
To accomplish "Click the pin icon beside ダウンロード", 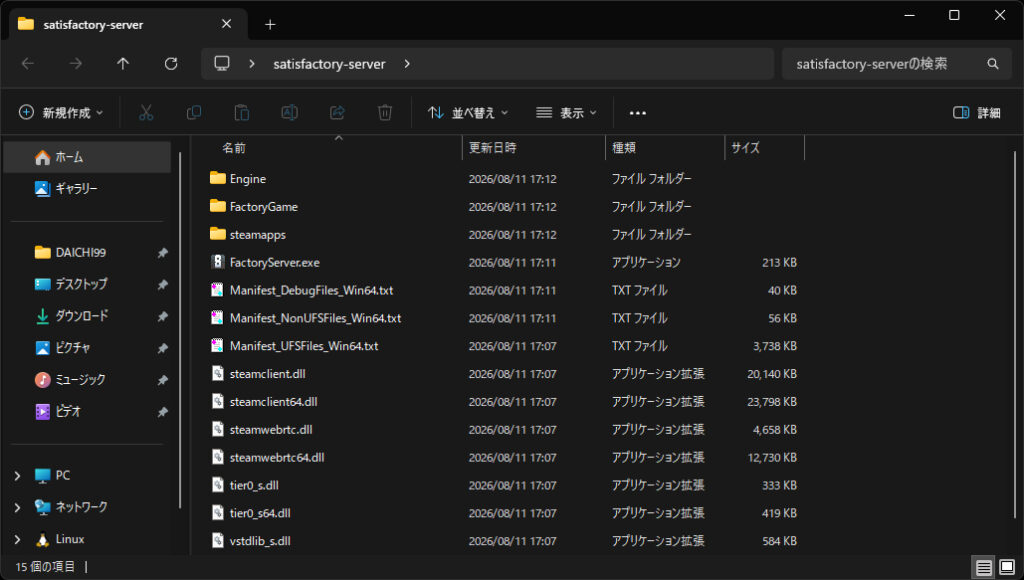I will click(163, 316).
